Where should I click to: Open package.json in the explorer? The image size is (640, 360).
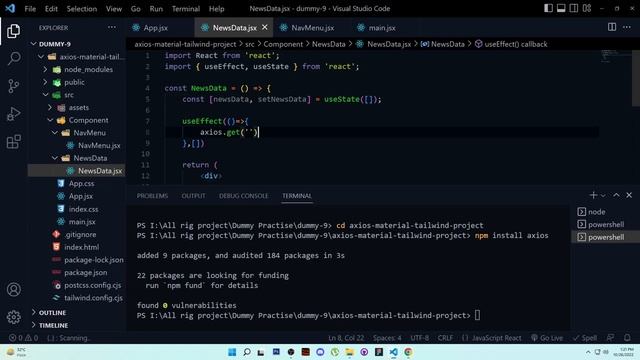coord(77,272)
